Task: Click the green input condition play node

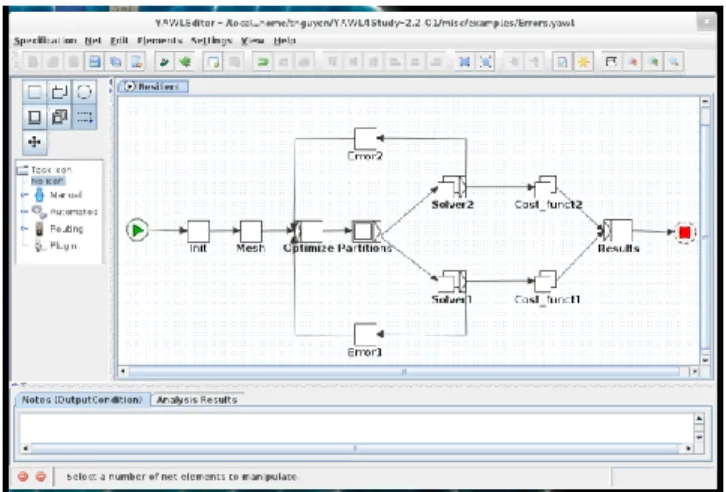Action: pyautogui.click(x=138, y=230)
